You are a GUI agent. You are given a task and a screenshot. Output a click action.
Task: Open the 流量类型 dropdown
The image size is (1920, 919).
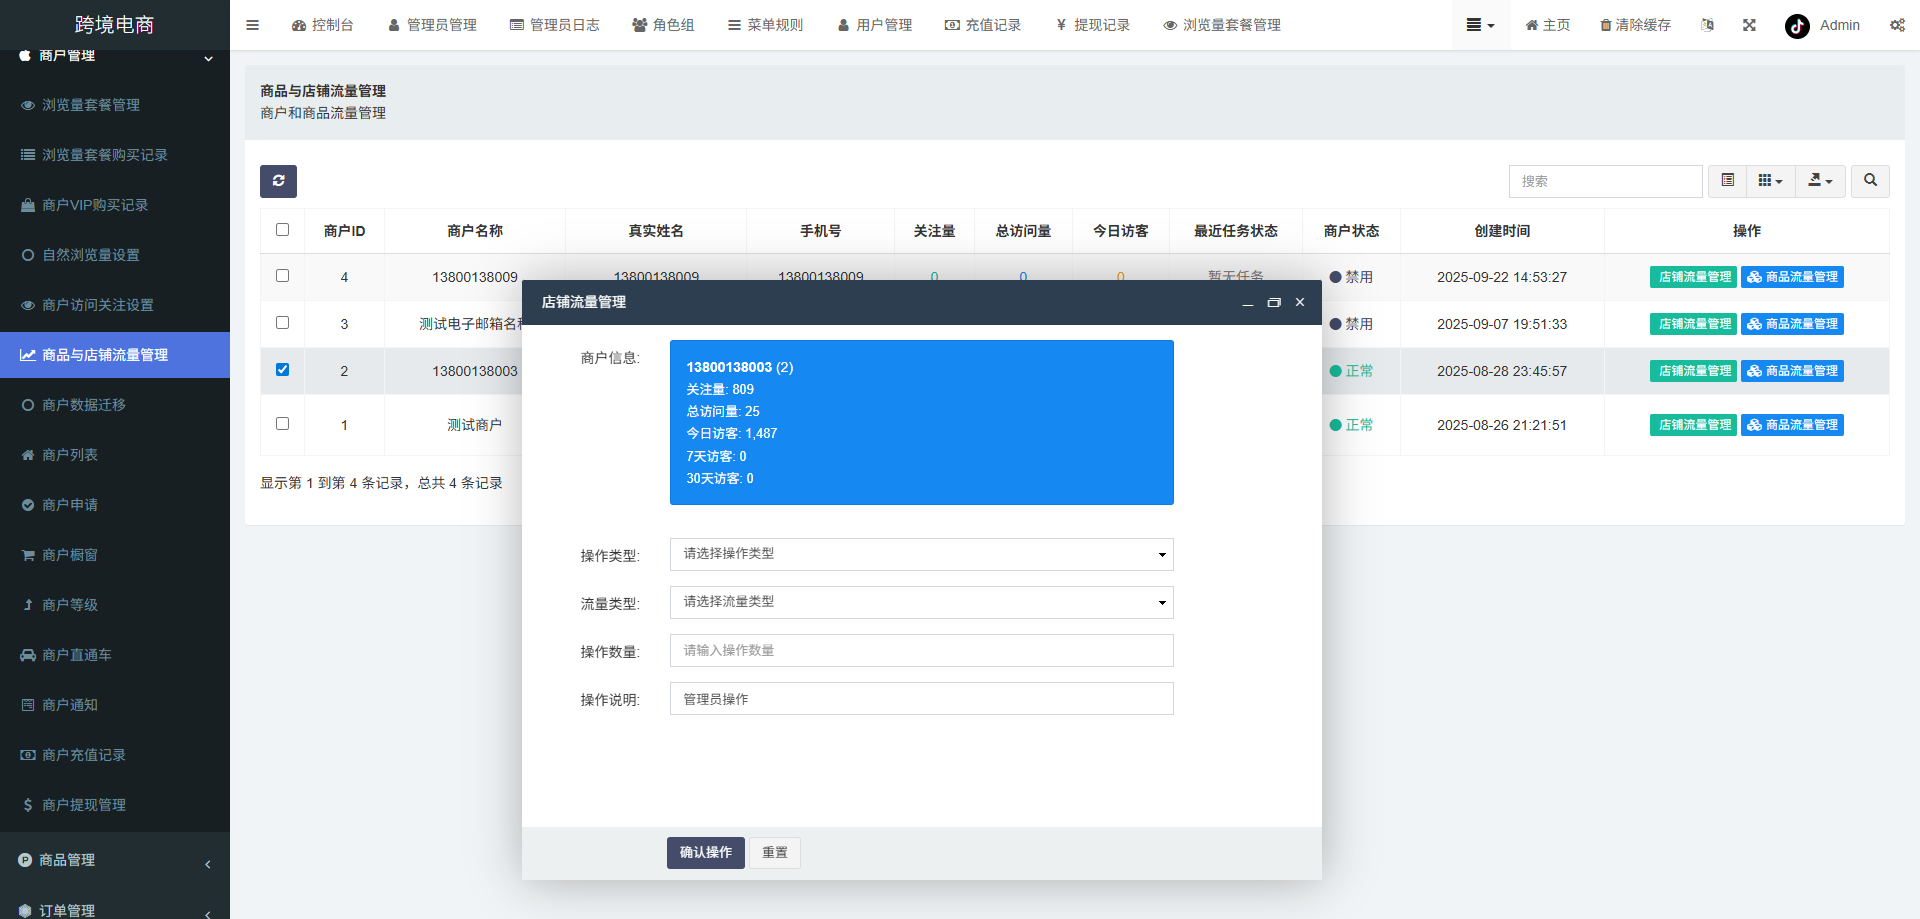[920, 602]
